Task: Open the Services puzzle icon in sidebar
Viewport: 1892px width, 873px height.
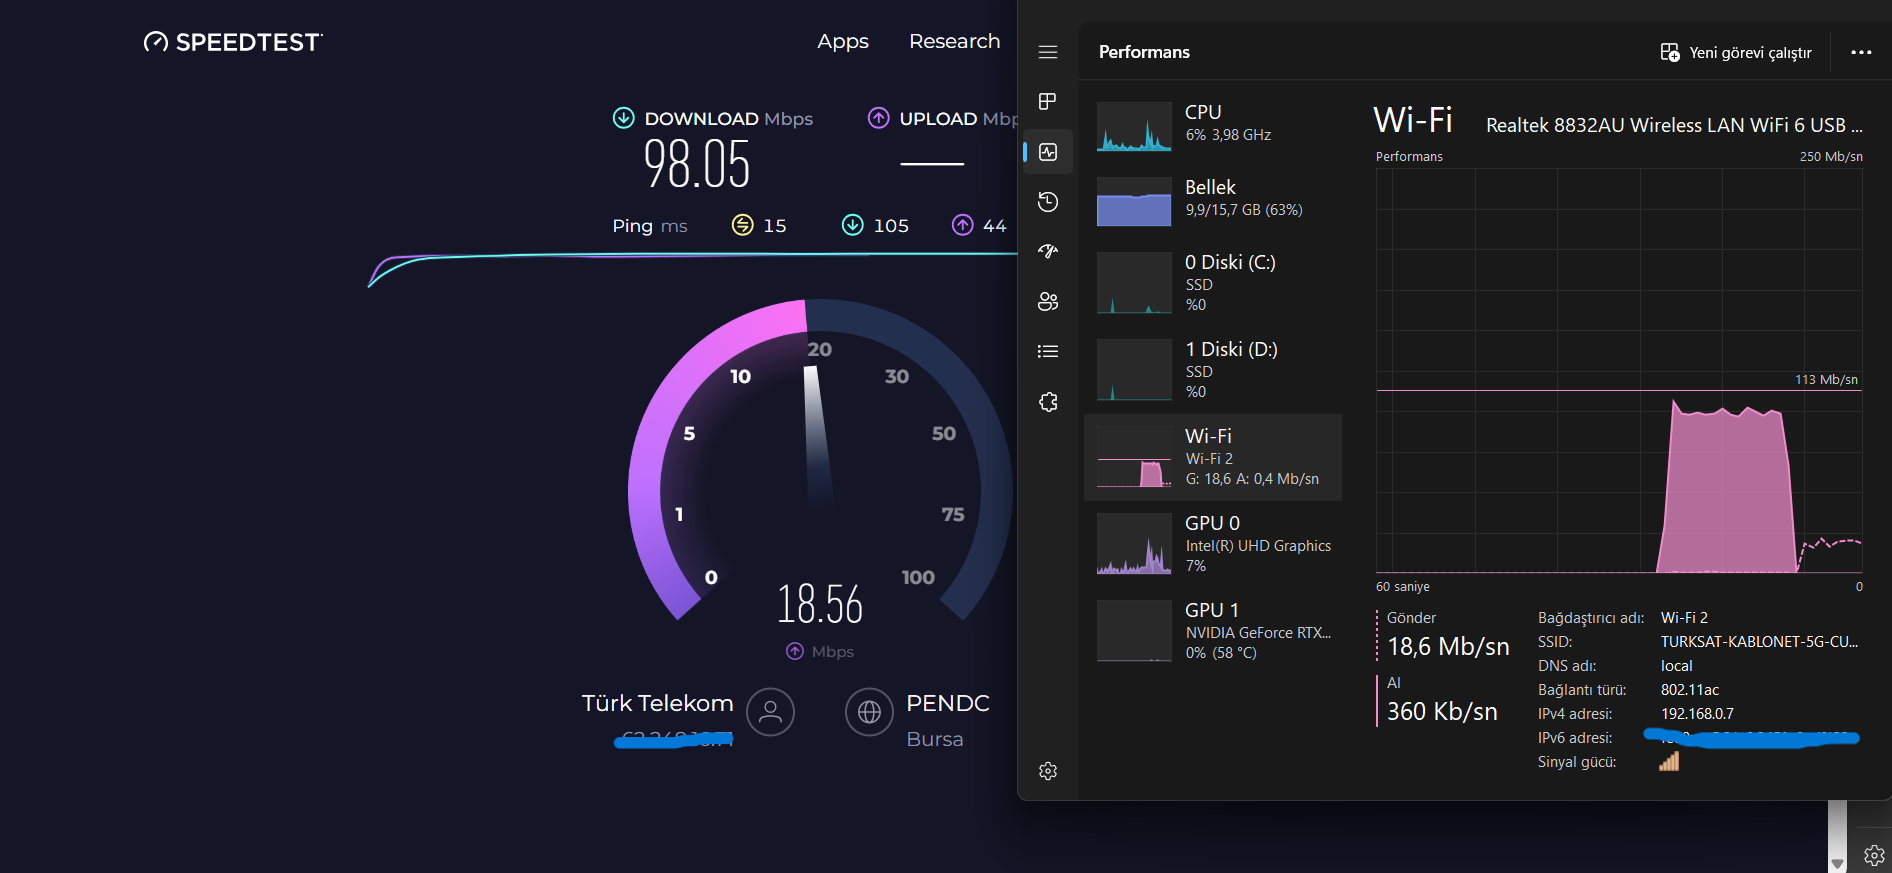Action: point(1048,402)
